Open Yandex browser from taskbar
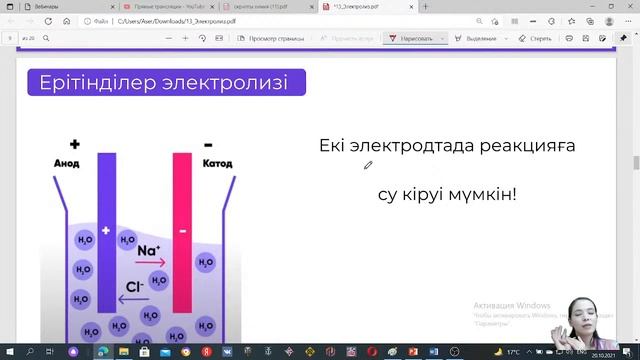The width and height of the screenshot is (640, 360). [207, 351]
